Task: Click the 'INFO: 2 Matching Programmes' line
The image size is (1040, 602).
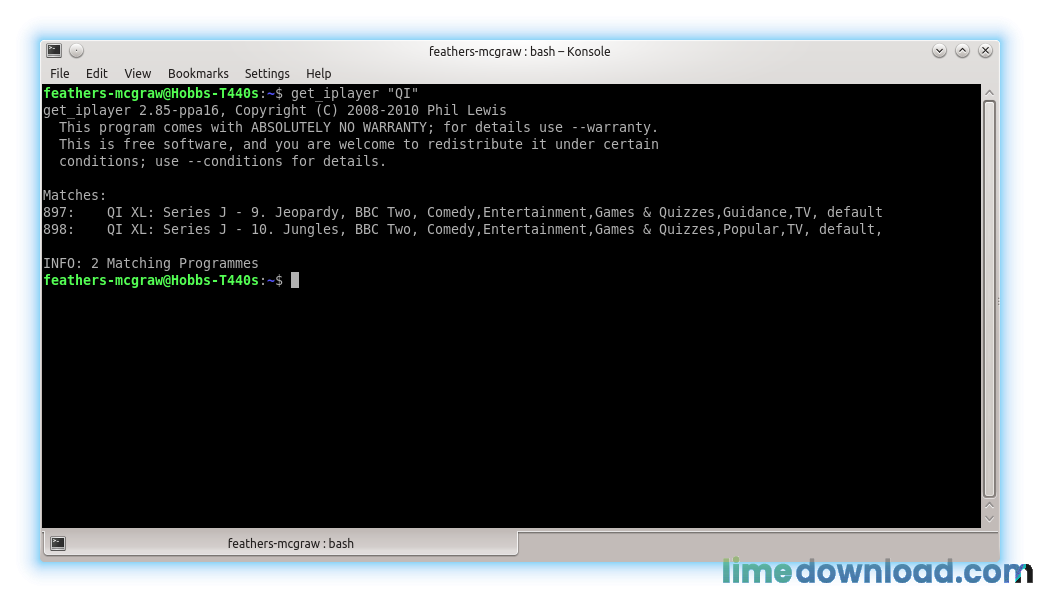Action: click(151, 263)
